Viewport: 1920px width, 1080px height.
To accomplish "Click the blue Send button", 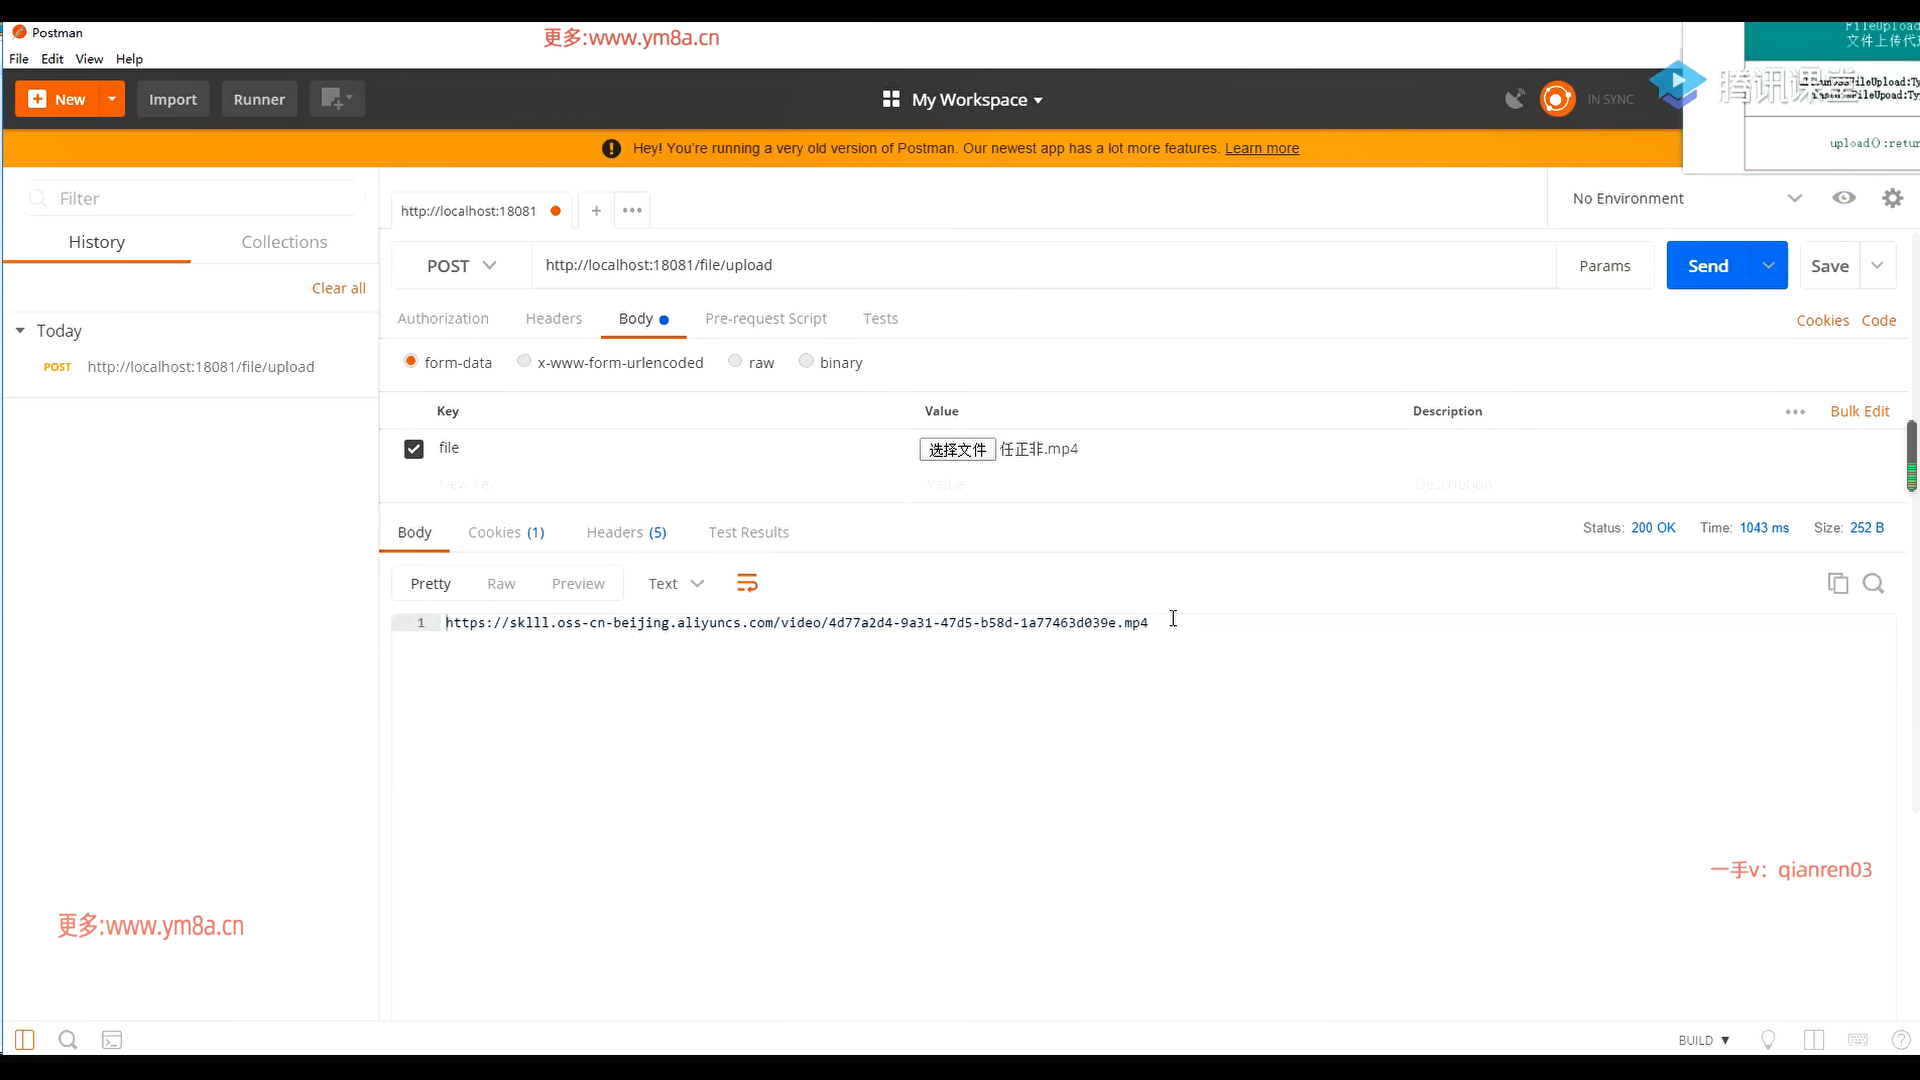I will (x=1707, y=265).
